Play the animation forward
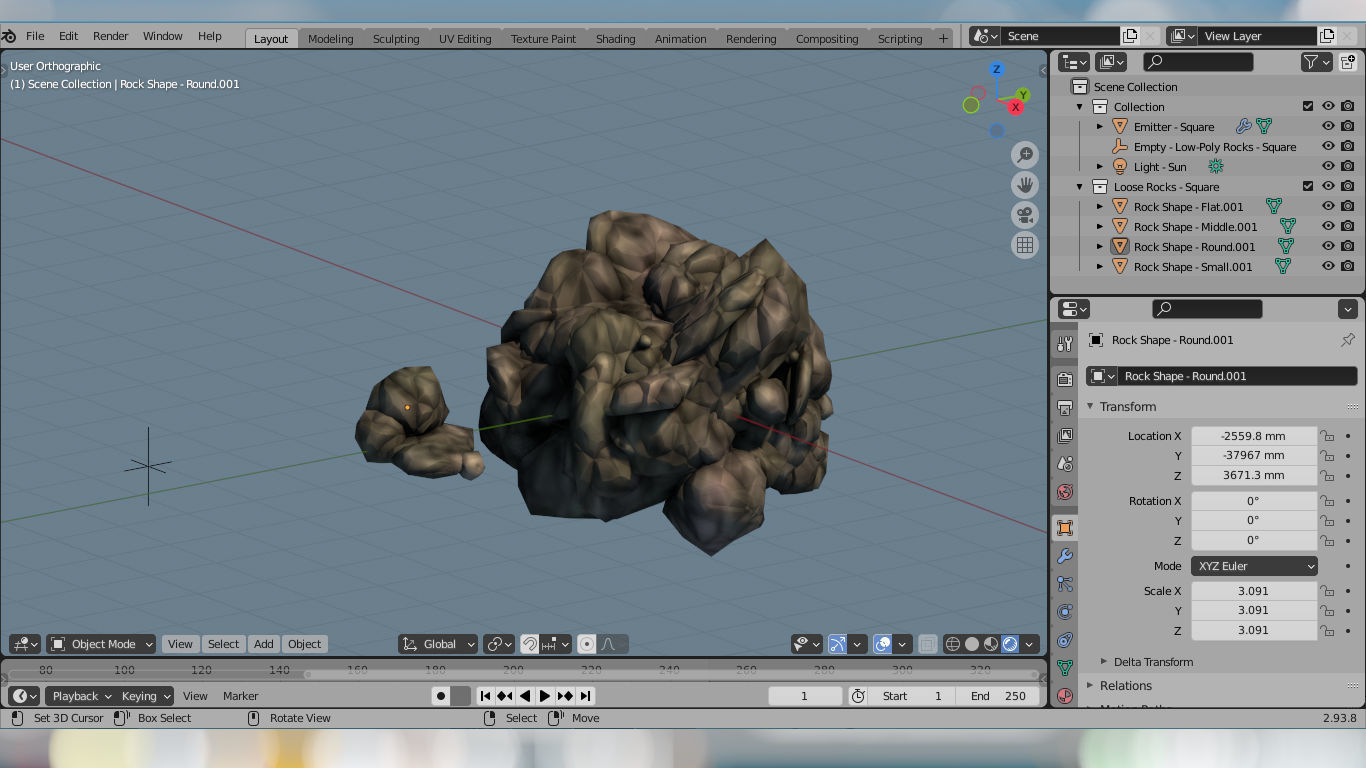 click(545, 696)
